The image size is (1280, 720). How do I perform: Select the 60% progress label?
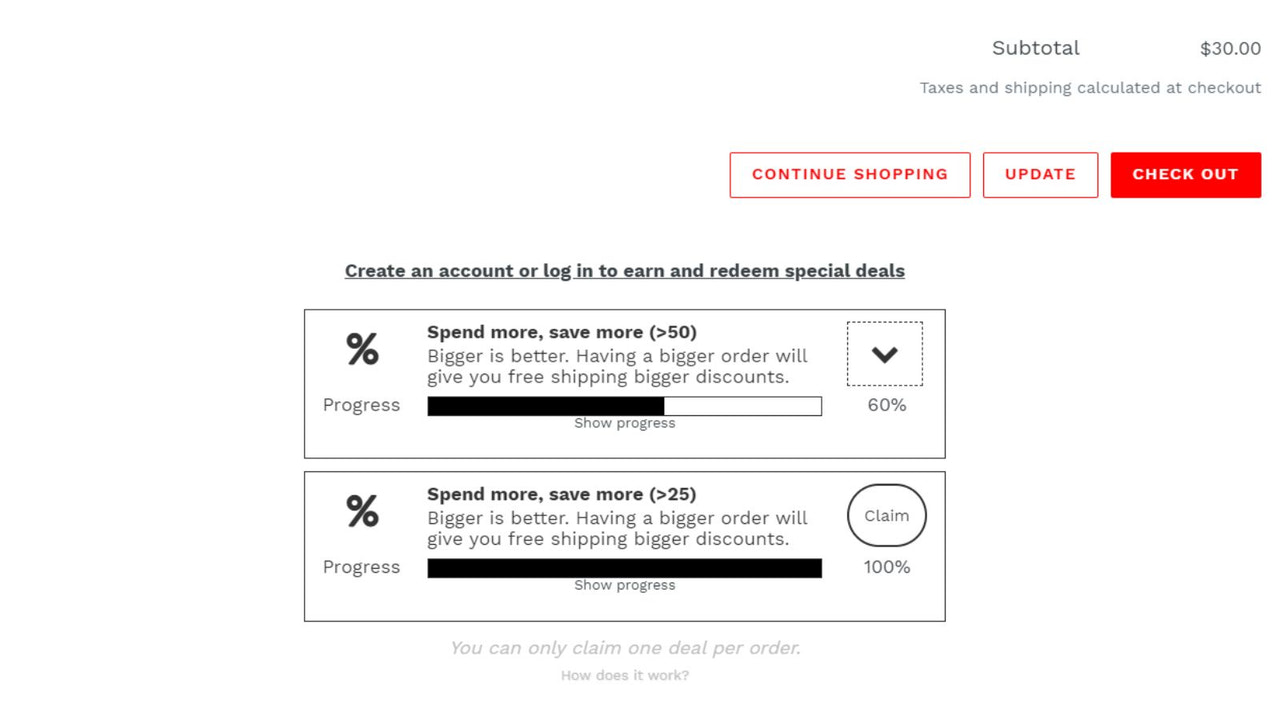point(884,405)
